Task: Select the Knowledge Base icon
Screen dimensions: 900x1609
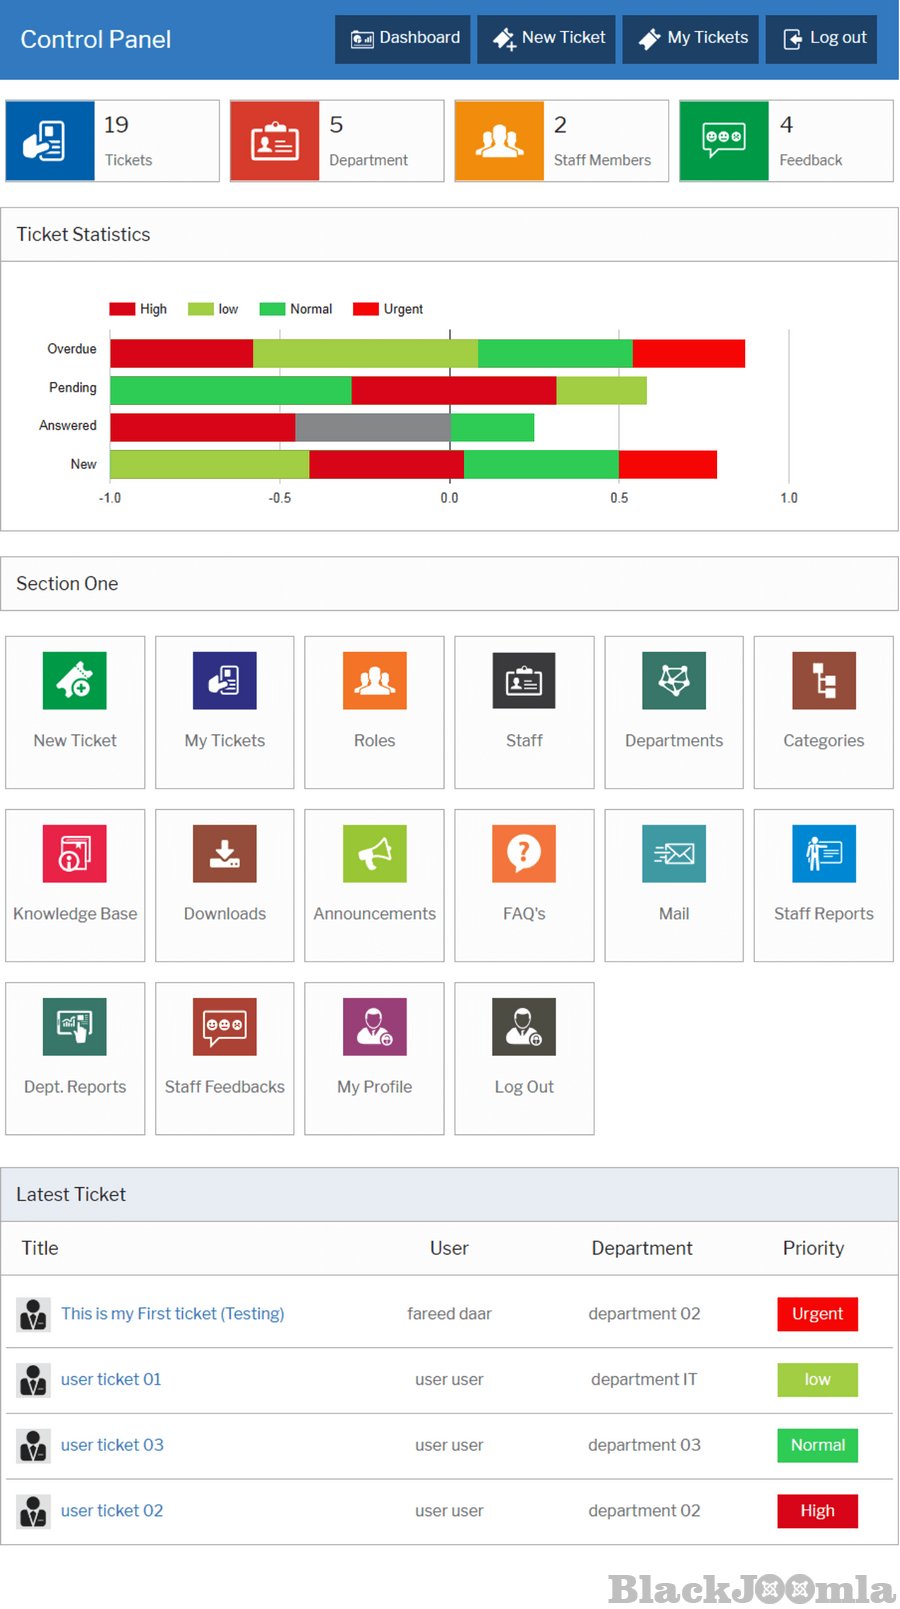Action: 75,854
